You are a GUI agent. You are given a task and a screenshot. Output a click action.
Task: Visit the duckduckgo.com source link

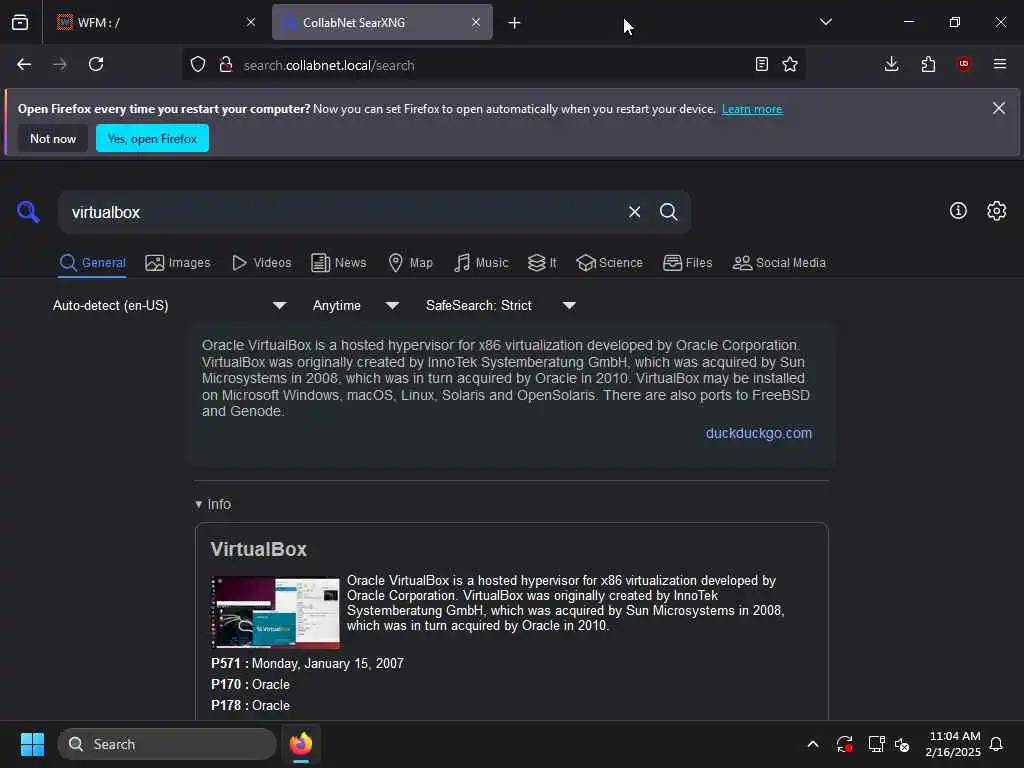(758, 433)
